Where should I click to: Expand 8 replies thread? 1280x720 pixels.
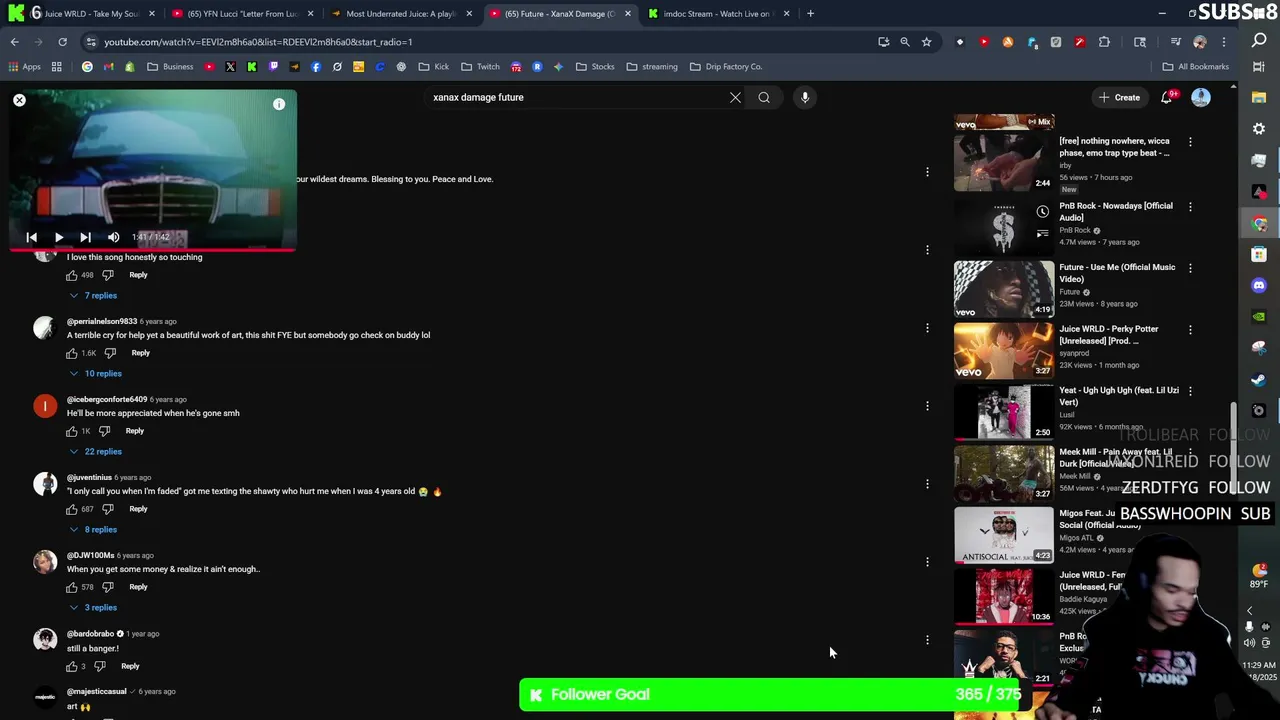(x=93, y=529)
